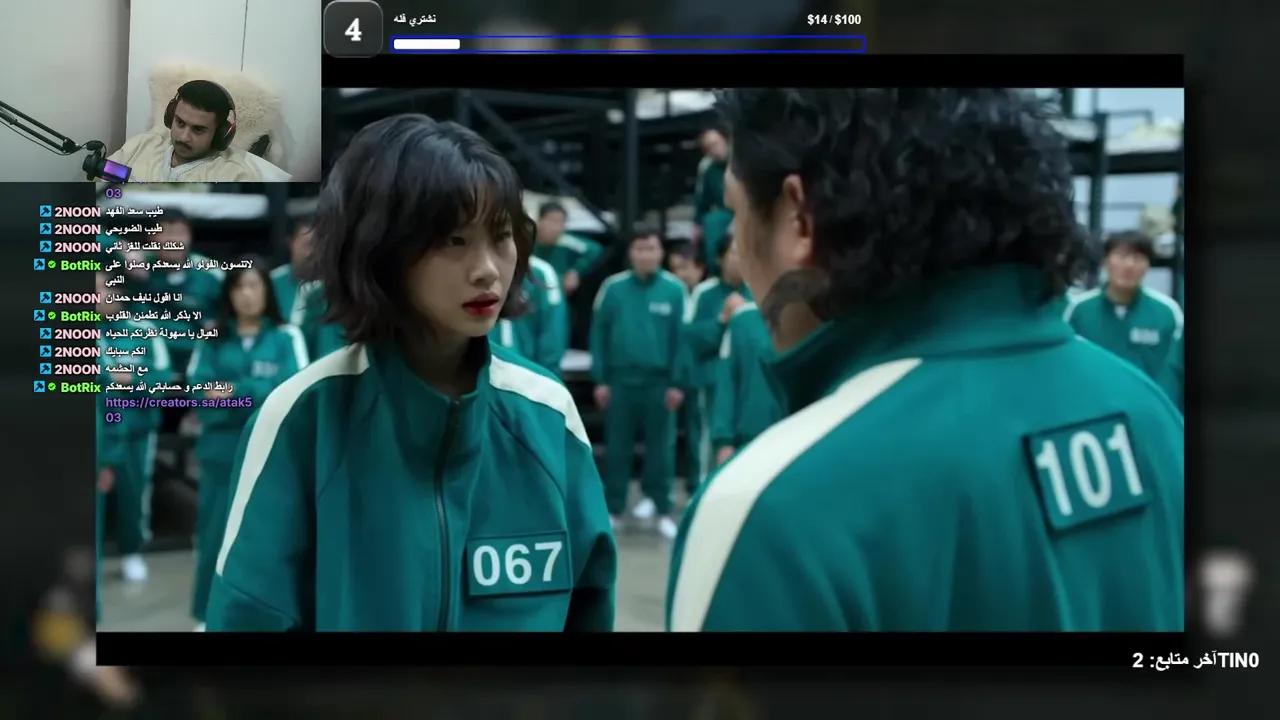Click moderator badge on BotRix 'الا بذكر الله' row
The image size is (1280, 720).
[39, 316]
